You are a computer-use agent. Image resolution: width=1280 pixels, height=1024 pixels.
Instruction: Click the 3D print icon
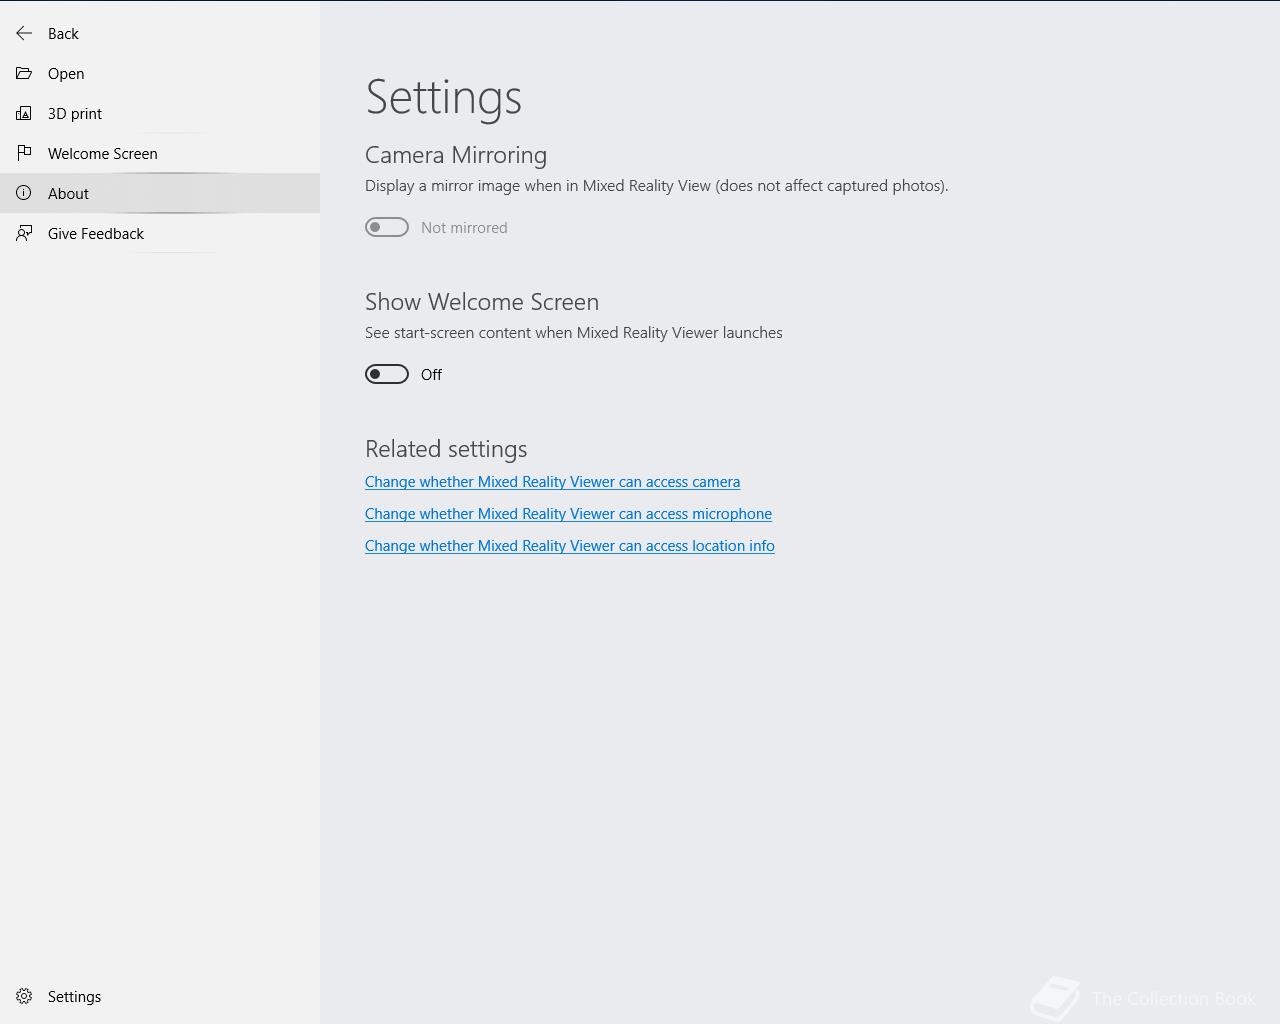point(24,113)
